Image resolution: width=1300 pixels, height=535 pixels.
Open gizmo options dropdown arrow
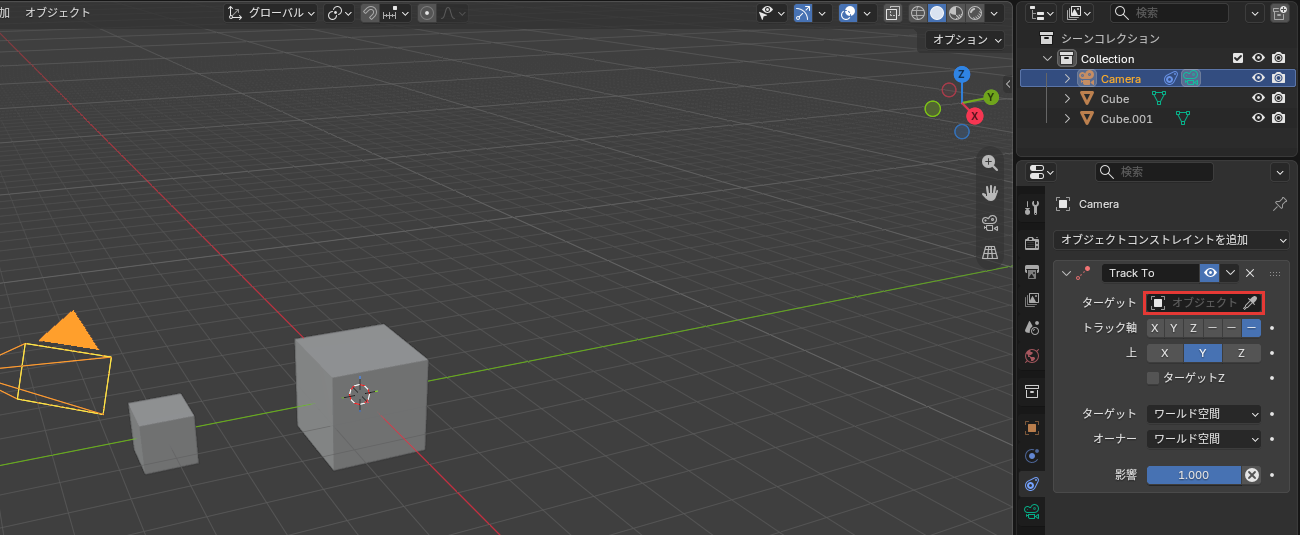coord(822,13)
